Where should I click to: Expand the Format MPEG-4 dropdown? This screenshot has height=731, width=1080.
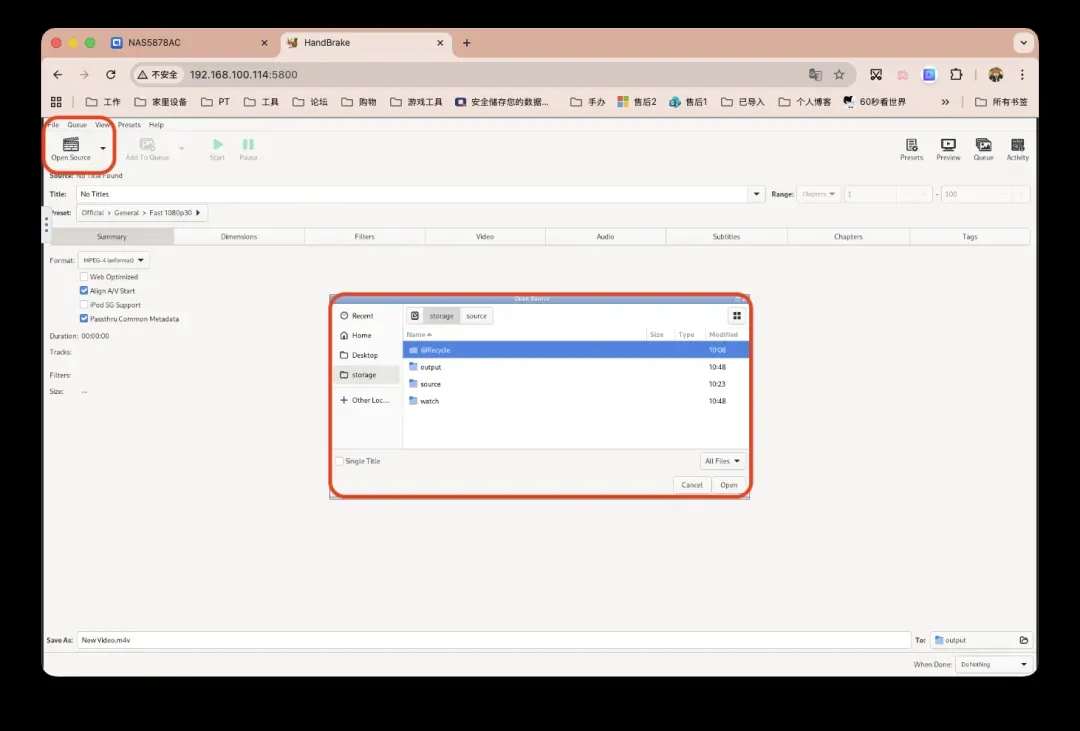pyautogui.click(x=114, y=260)
